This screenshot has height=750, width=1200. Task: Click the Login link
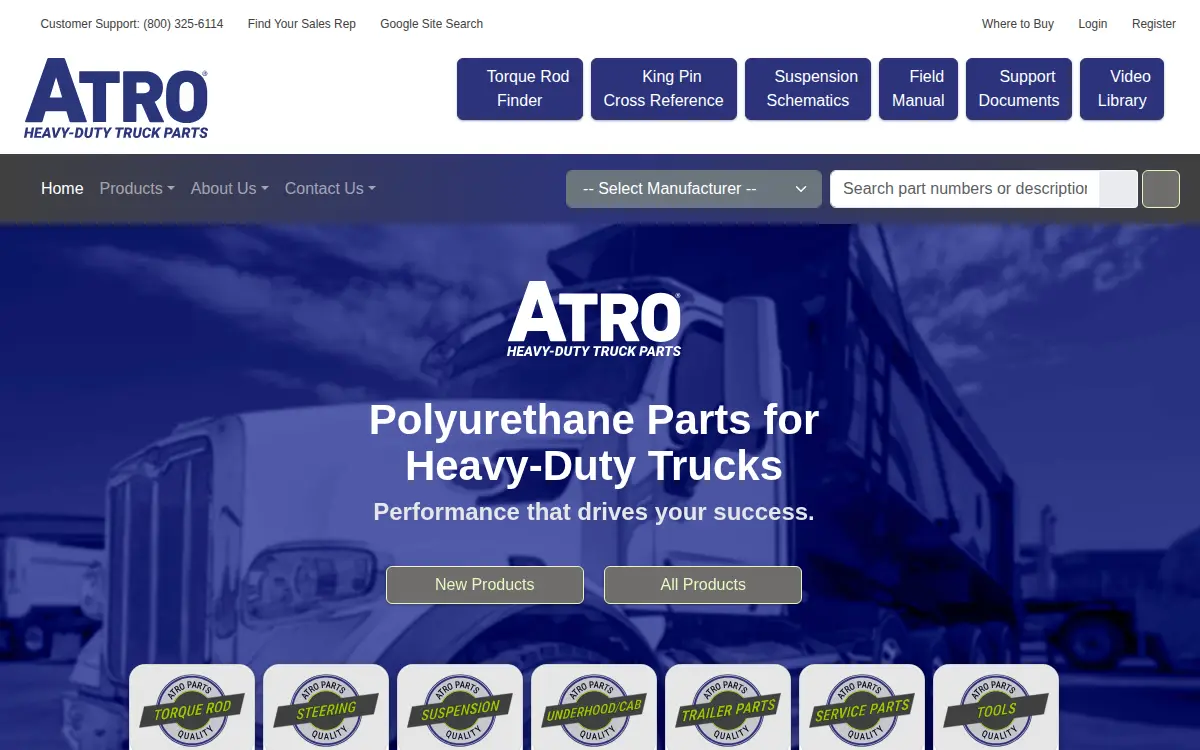1093,24
